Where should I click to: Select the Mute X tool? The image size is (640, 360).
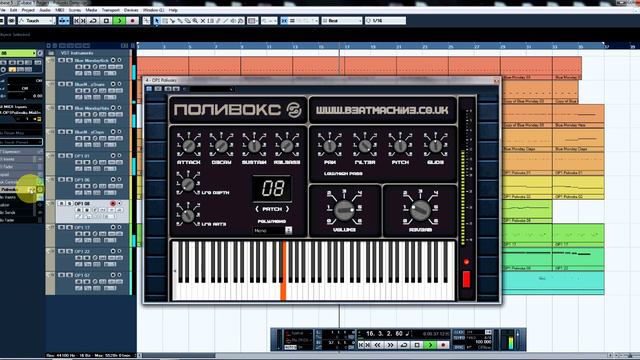pos(203,20)
